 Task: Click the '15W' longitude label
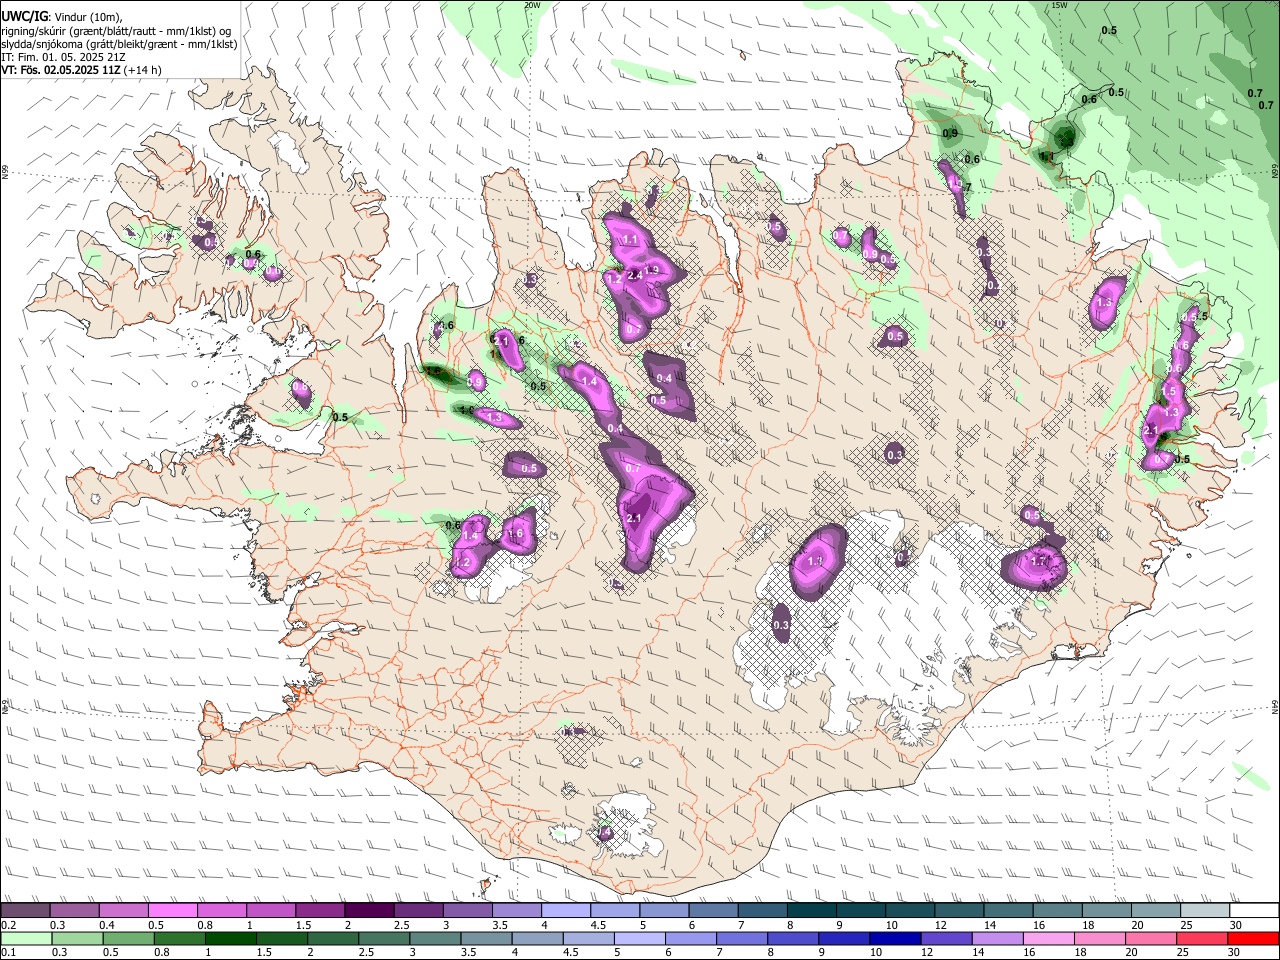point(1060,5)
